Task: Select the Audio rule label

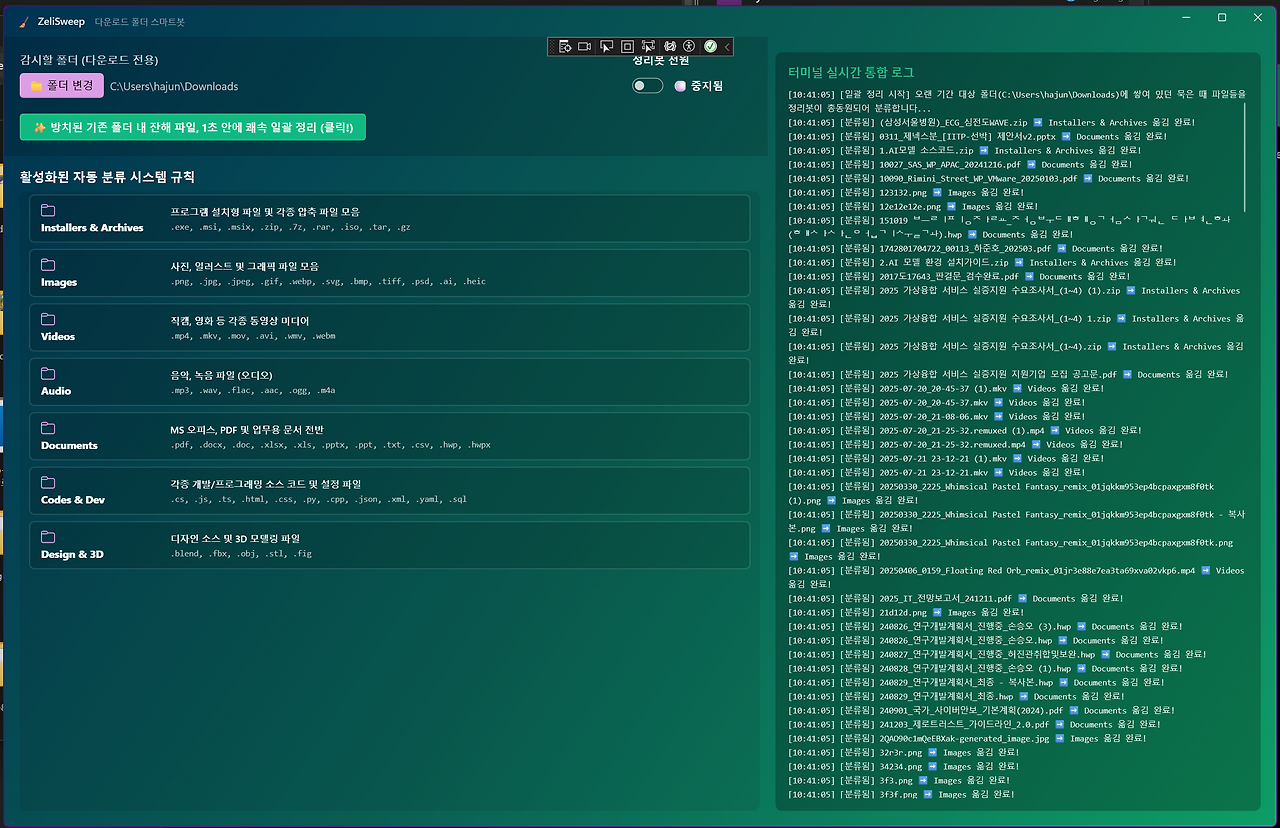Action: 56,391
